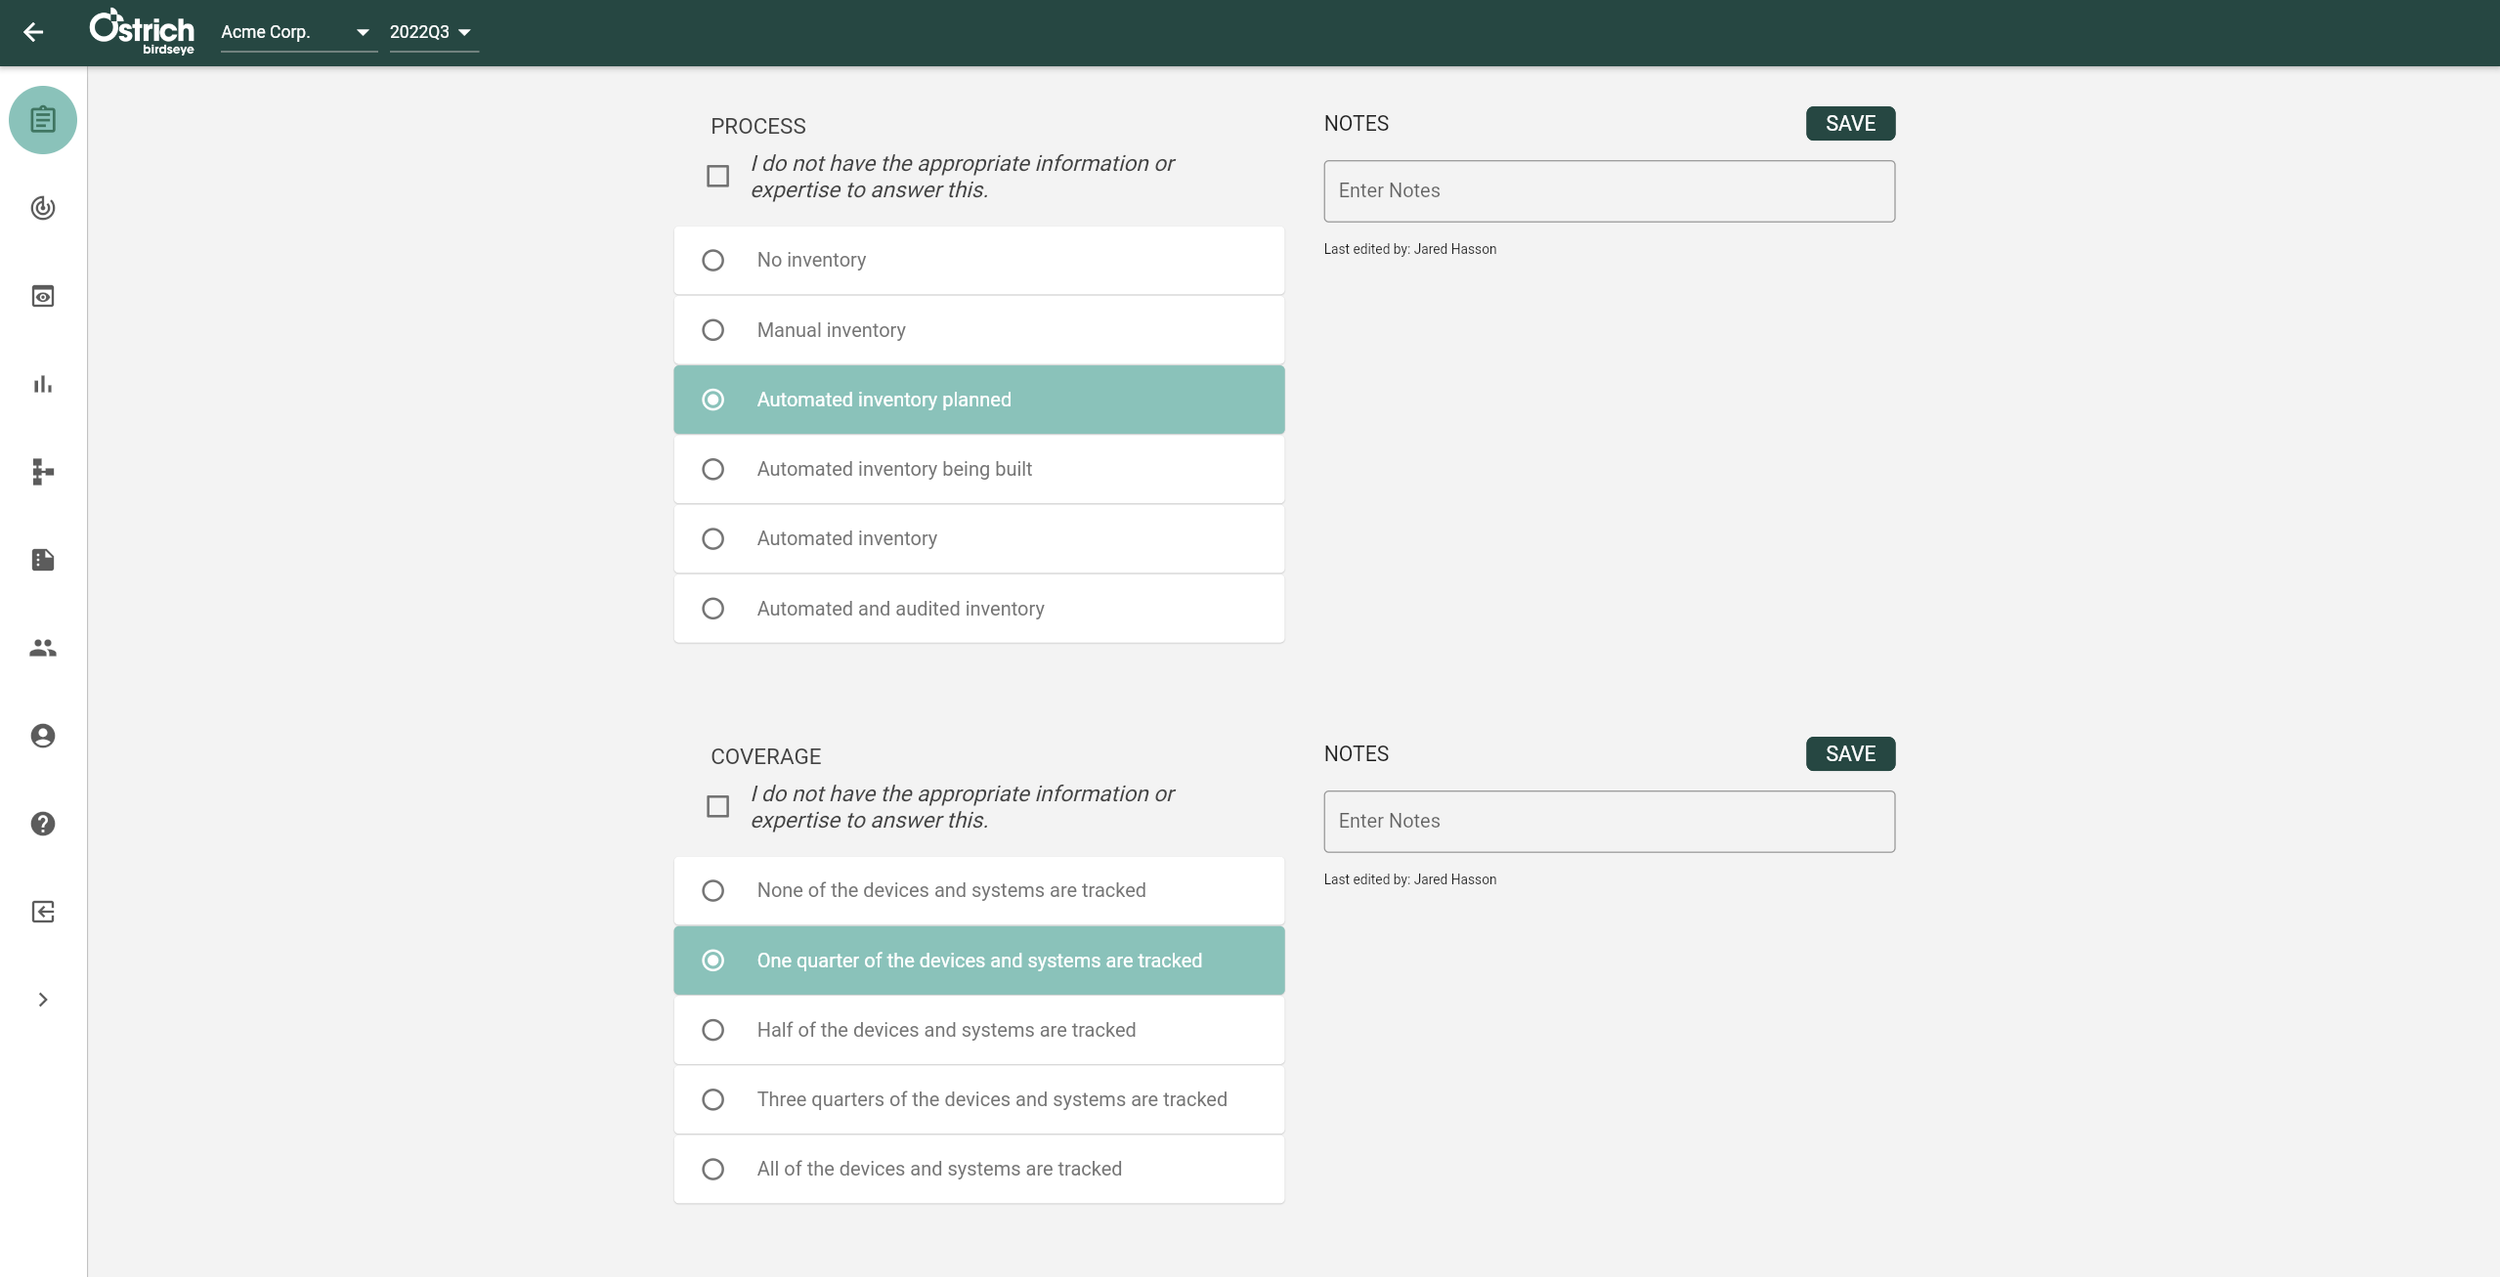Open the documents panel
2500x1277 pixels.
(x=42, y=559)
